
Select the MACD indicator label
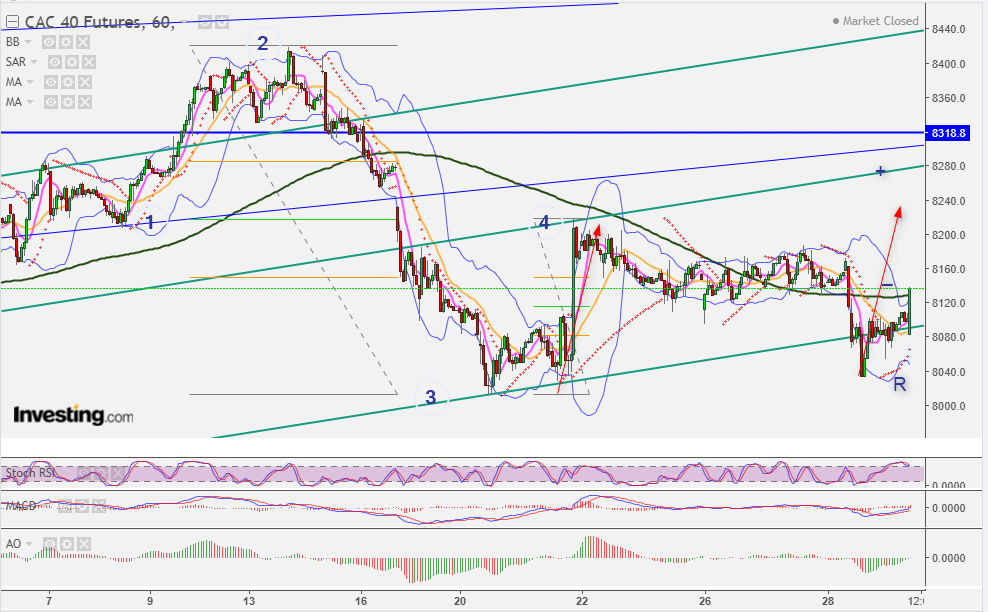[x=21, y=506]
